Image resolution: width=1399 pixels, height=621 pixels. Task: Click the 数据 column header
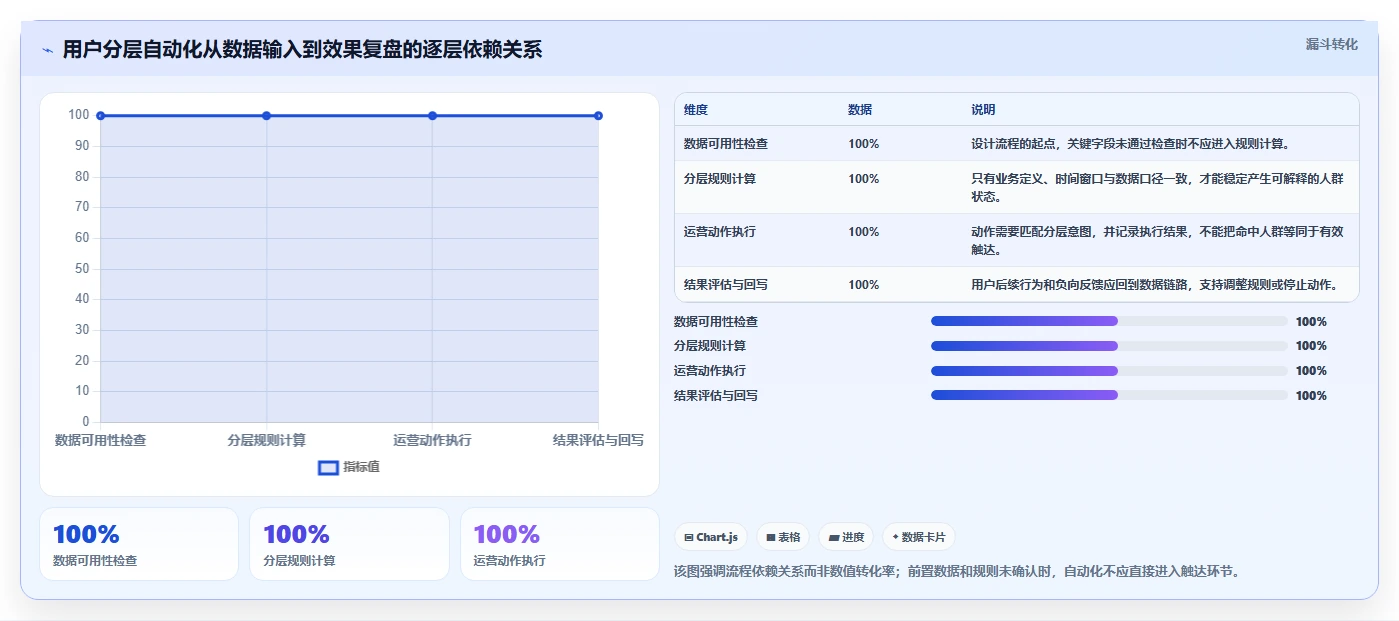click(860, 110)
